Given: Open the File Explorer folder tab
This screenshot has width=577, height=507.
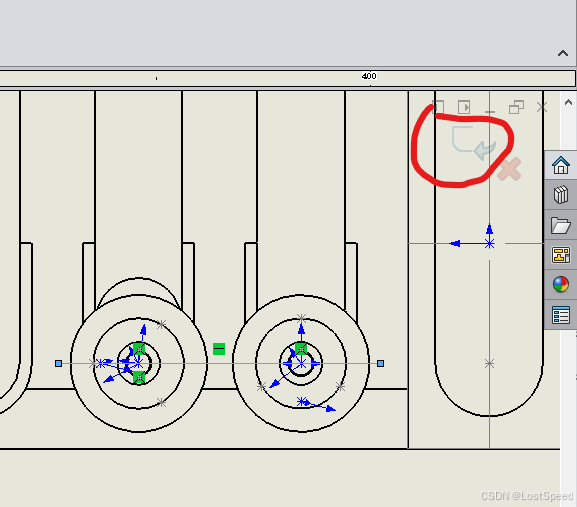Looking at the screenshot, I should pos(561,225).
